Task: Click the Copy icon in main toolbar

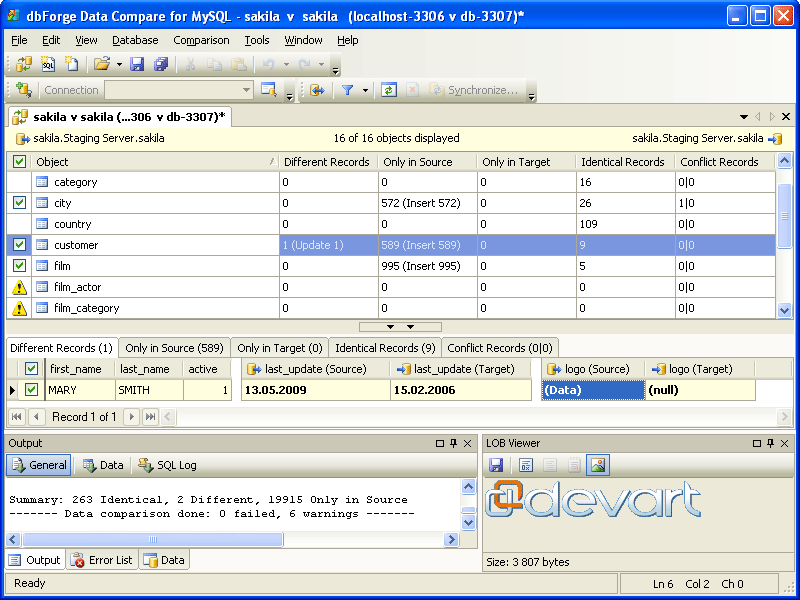Action: coord(214,64)
